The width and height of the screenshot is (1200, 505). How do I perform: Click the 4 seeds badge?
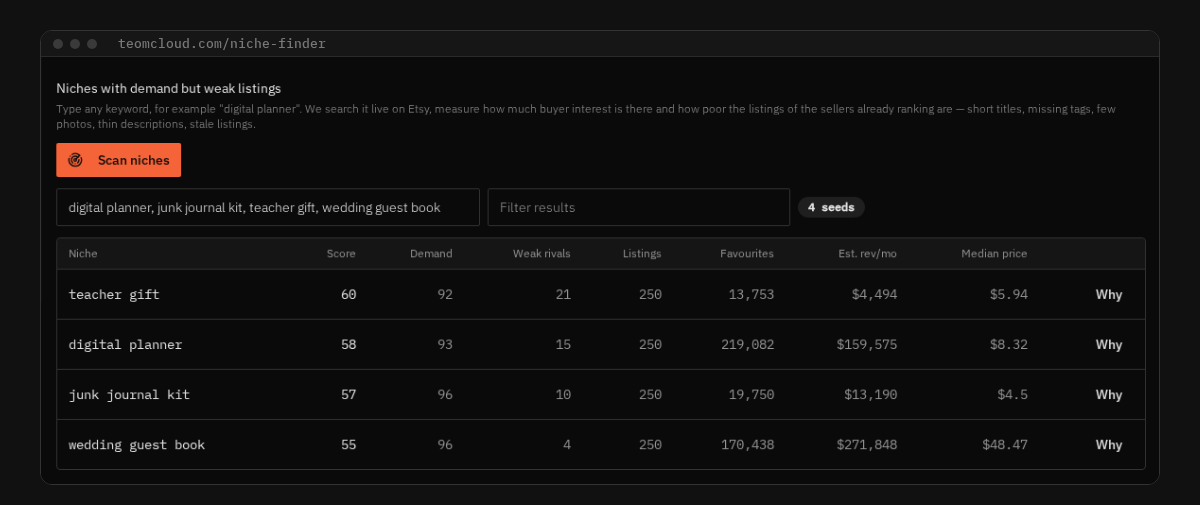(831, 207)
